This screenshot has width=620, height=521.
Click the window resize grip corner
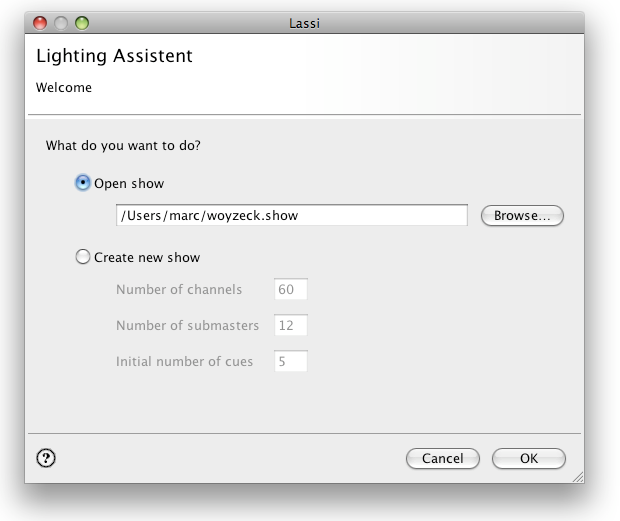[x=578, y=477]
